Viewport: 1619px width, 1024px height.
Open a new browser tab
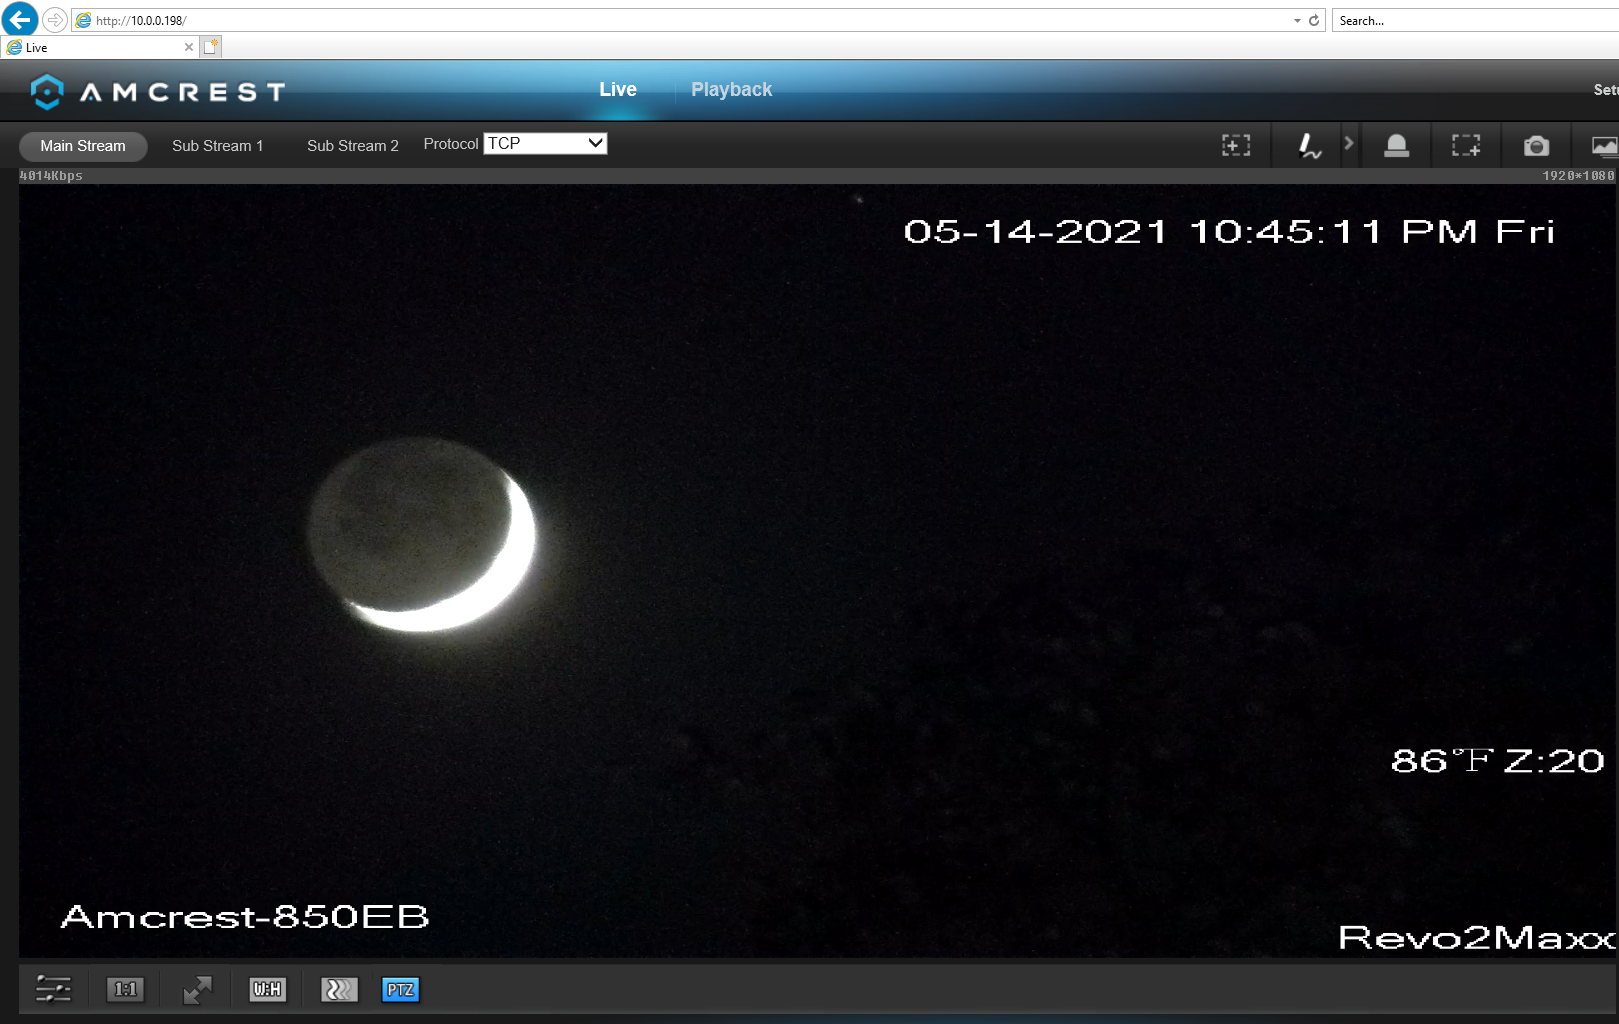(210, 46)
